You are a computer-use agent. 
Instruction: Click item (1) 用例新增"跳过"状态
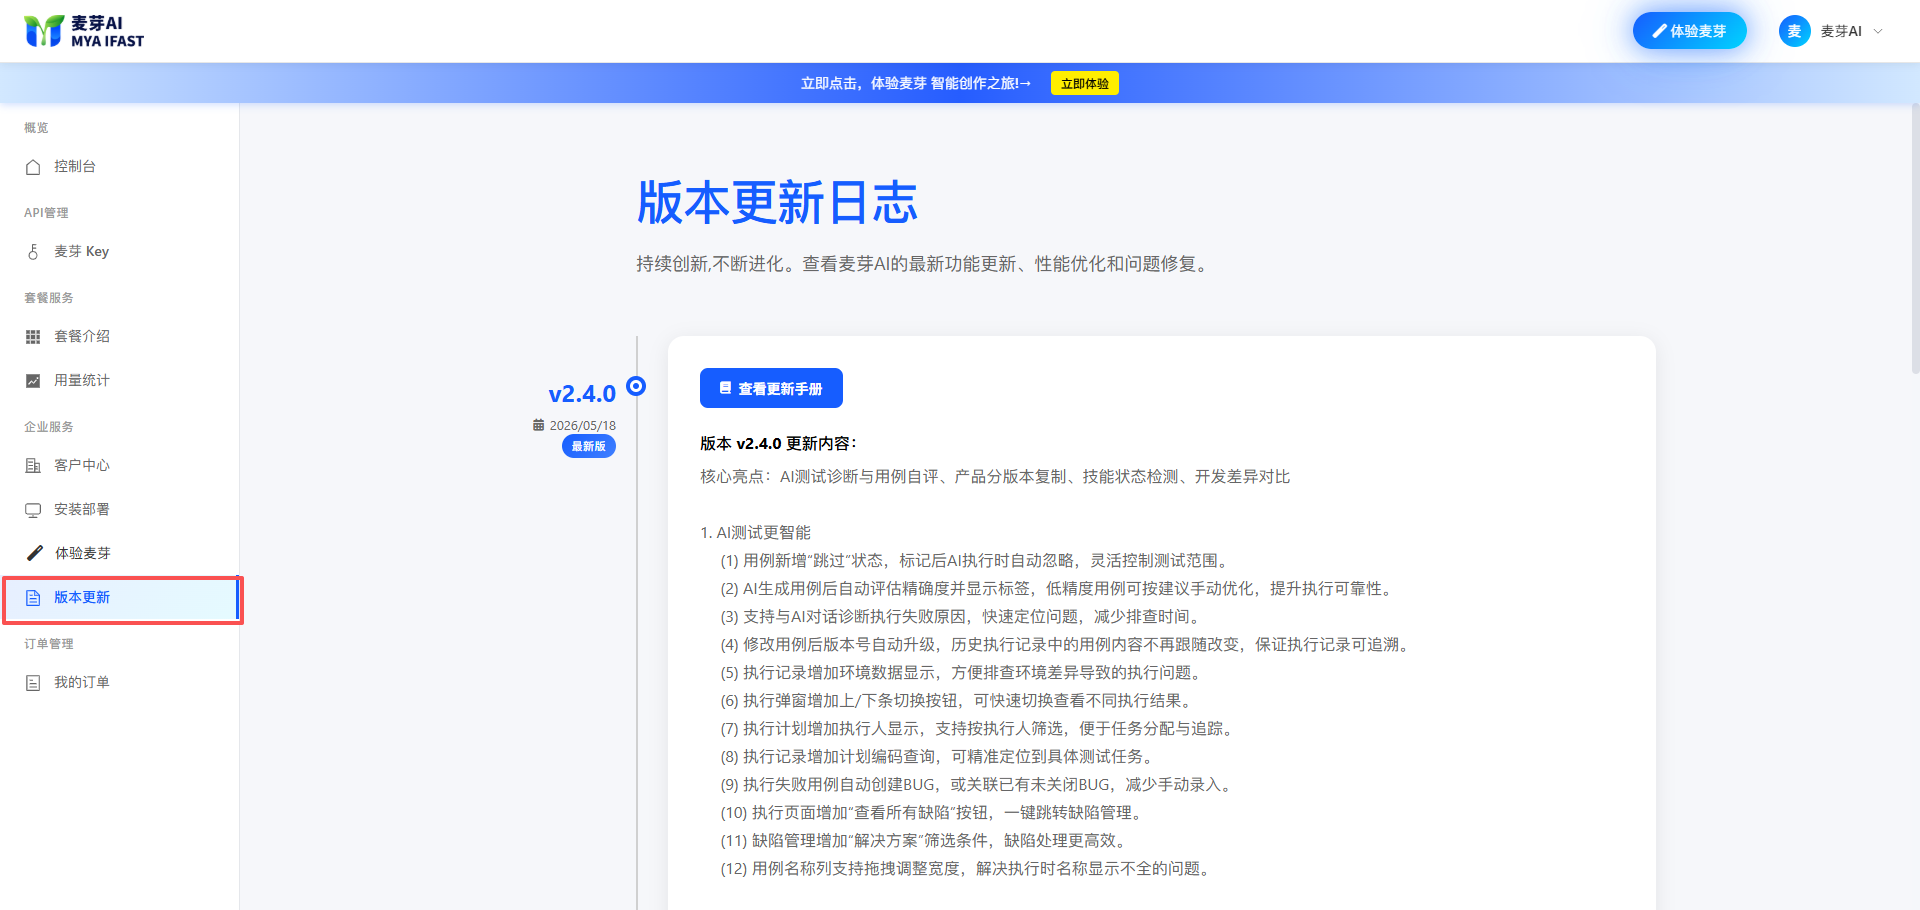pyautogui.click(x=976, y=561)
